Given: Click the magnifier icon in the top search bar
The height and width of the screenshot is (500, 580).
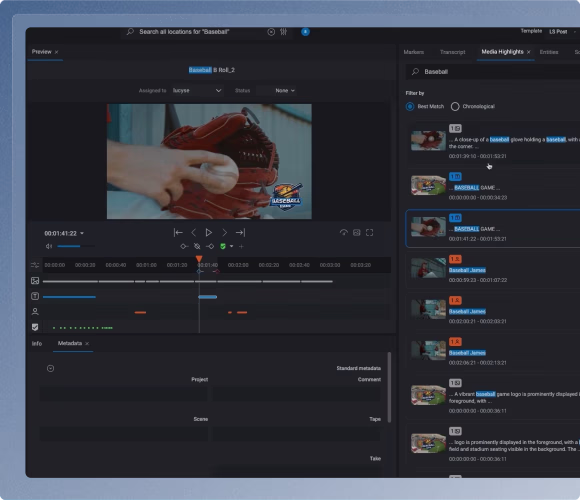Looking at the screenshot, I should click(x=130, y=32).
